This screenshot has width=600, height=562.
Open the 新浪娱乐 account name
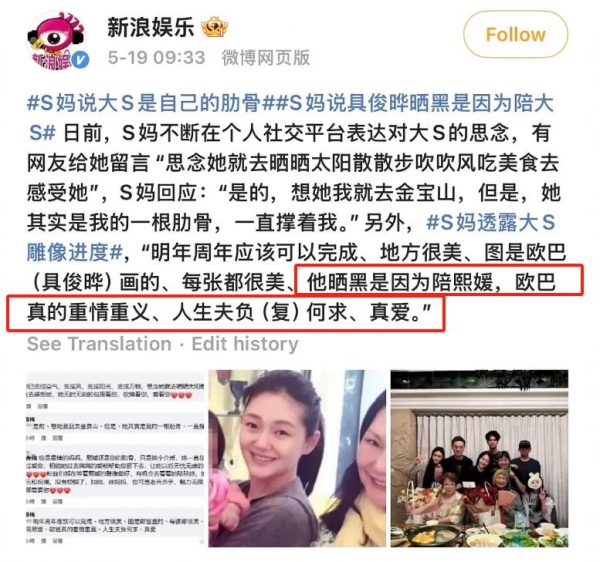tap(150, 28)
